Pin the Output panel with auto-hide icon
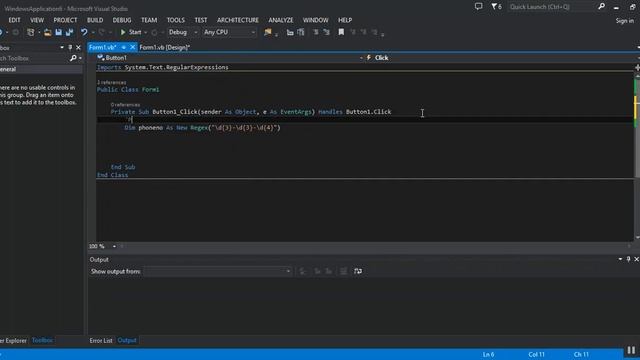Image resolution: width=640 pixels, height=360 pixels. coord(628,259)
